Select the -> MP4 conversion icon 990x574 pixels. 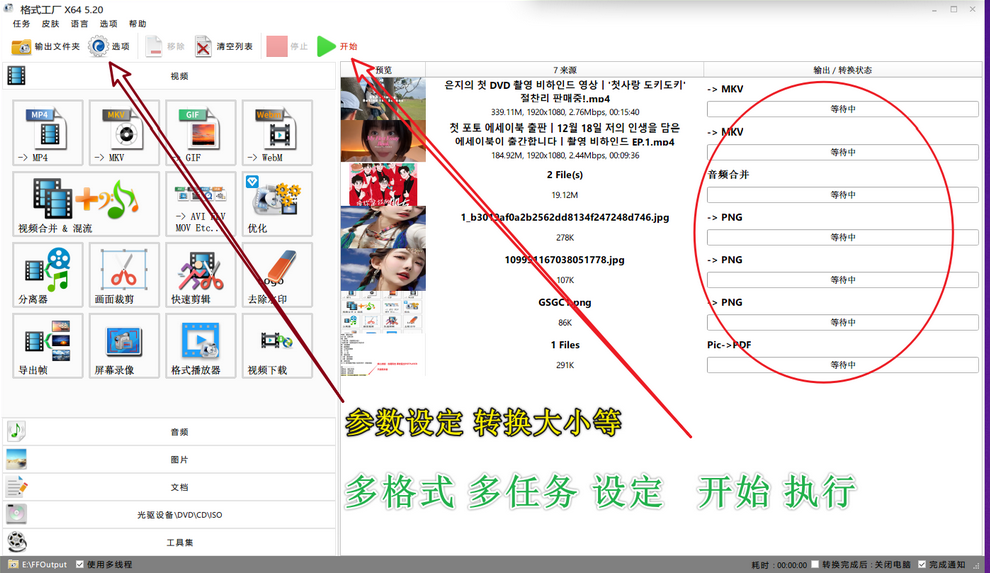[x=47, y=133]
